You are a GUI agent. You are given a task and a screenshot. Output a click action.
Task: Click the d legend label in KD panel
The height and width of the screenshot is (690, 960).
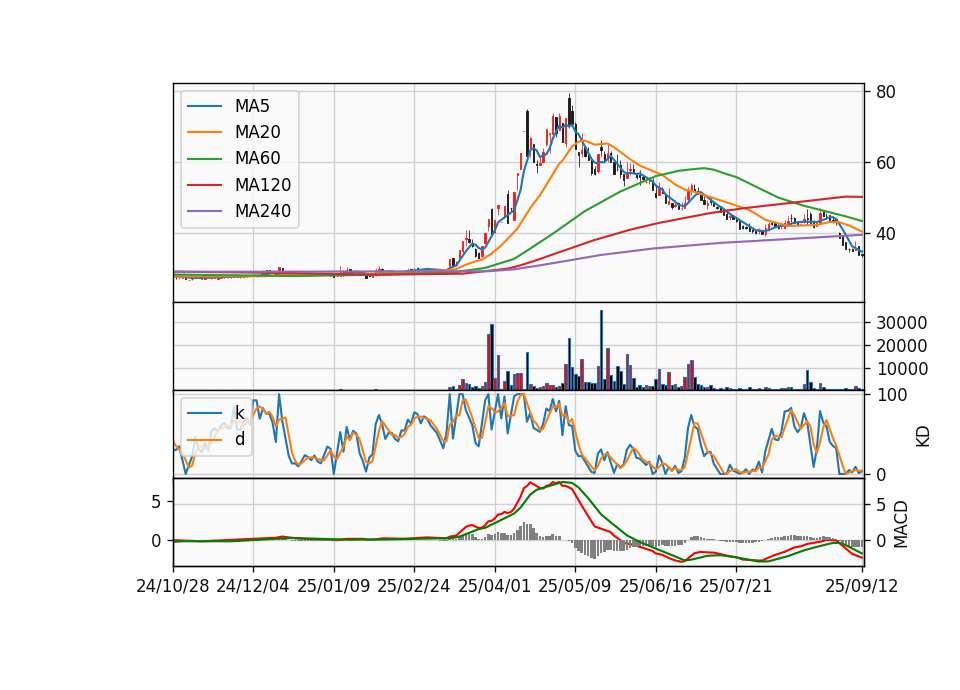point(240,440)
